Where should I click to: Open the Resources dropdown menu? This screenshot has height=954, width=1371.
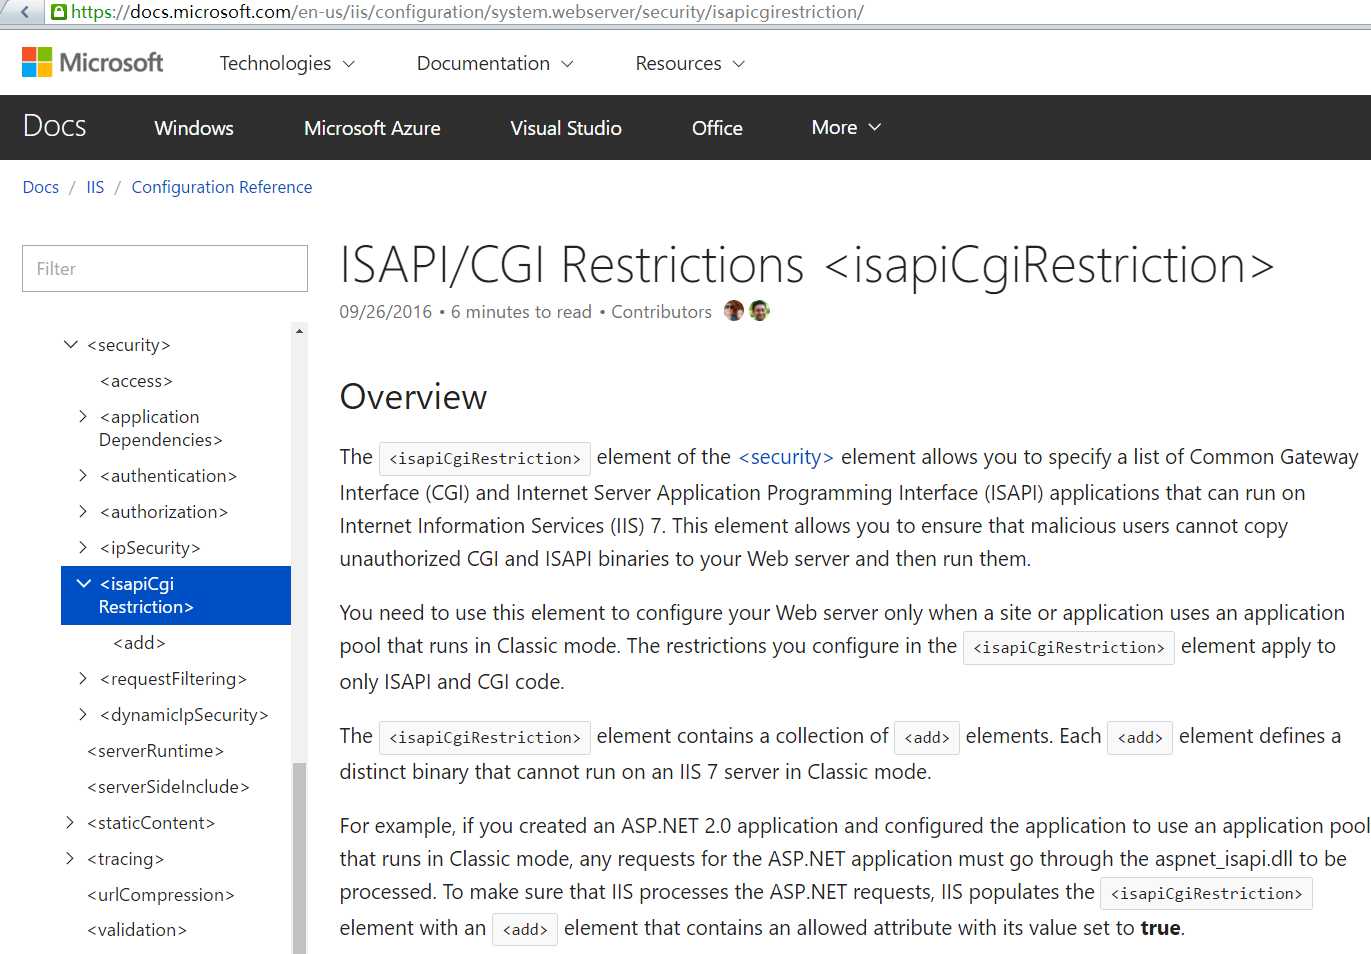click(690, 63)
